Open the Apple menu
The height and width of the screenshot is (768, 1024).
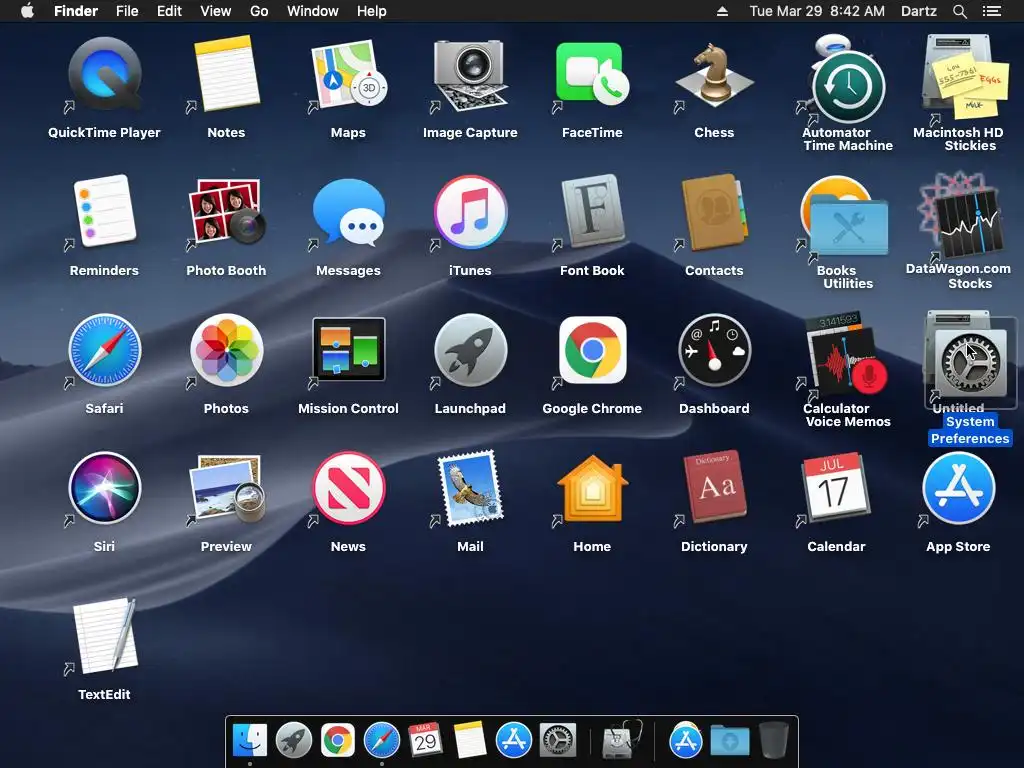(27, 11)
